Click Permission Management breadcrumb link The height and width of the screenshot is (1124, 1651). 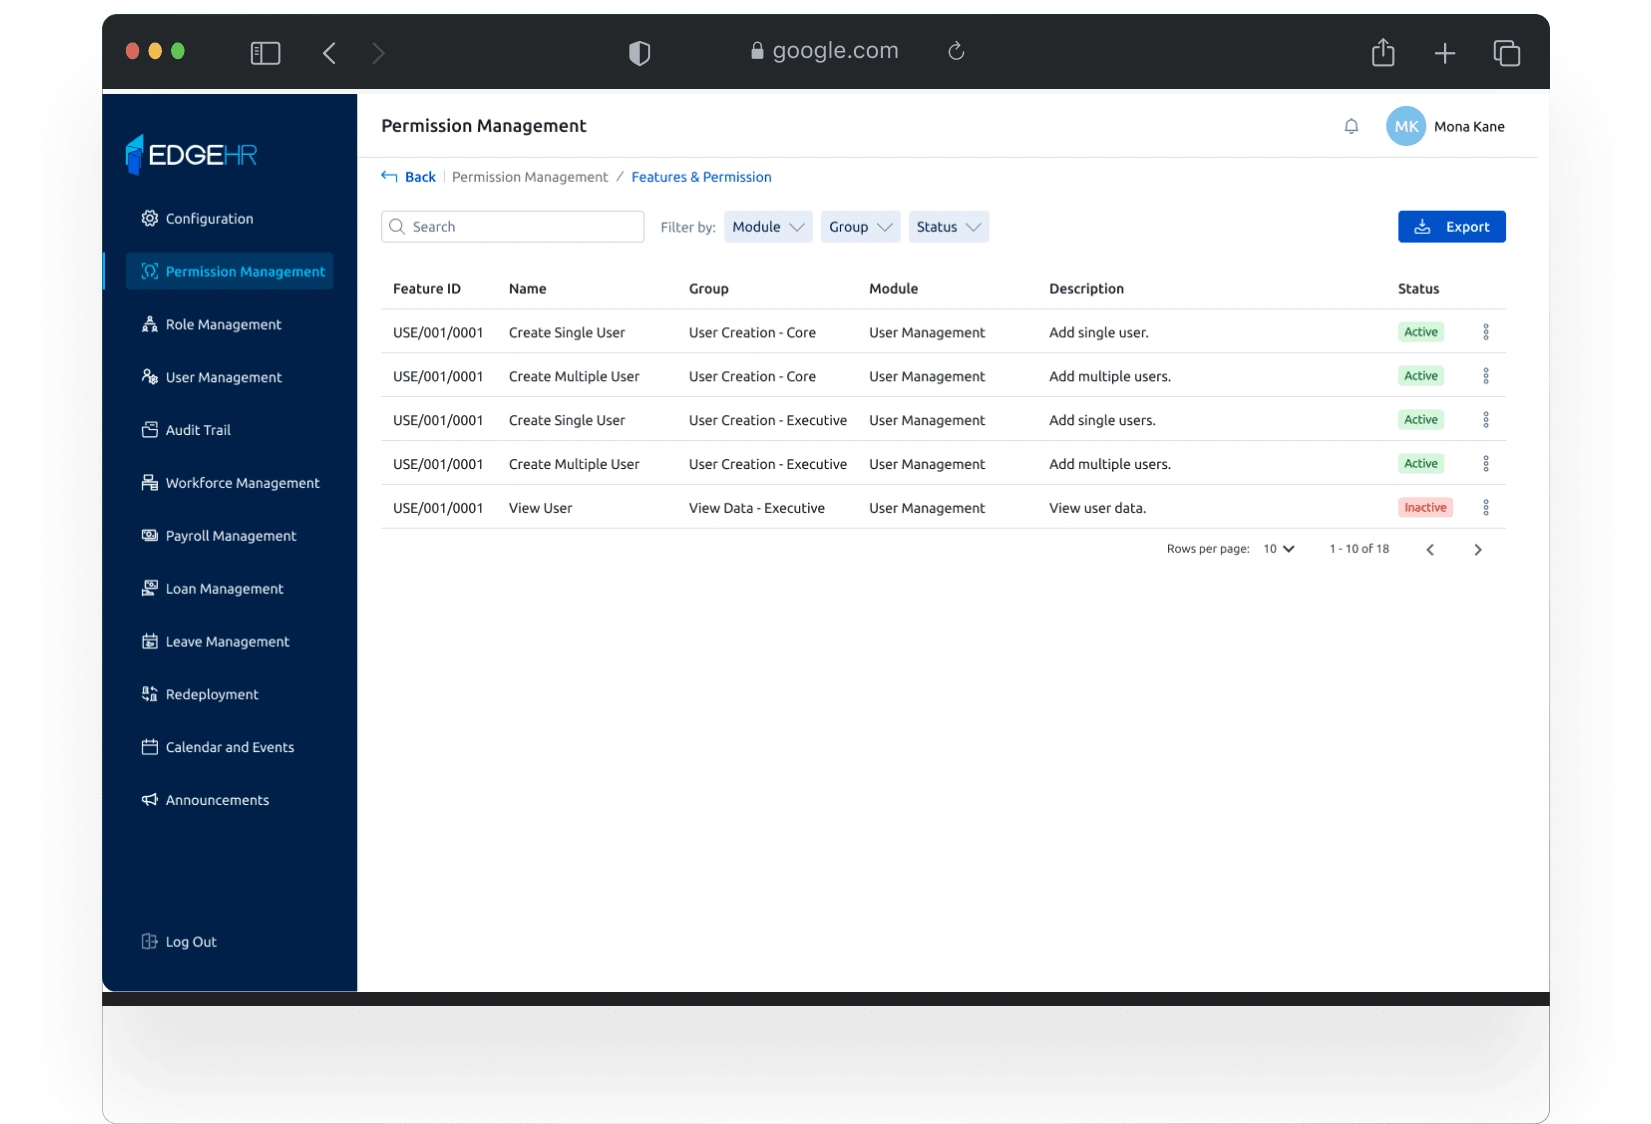(x=530, y=177)
